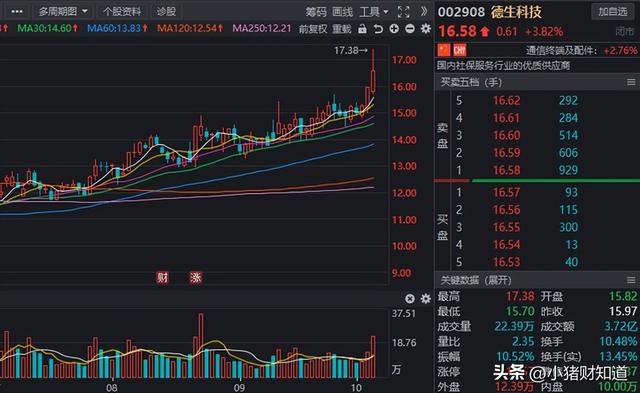Zoom in chart with plus icon
The image size is (640, 393).
tap(394, 29)
